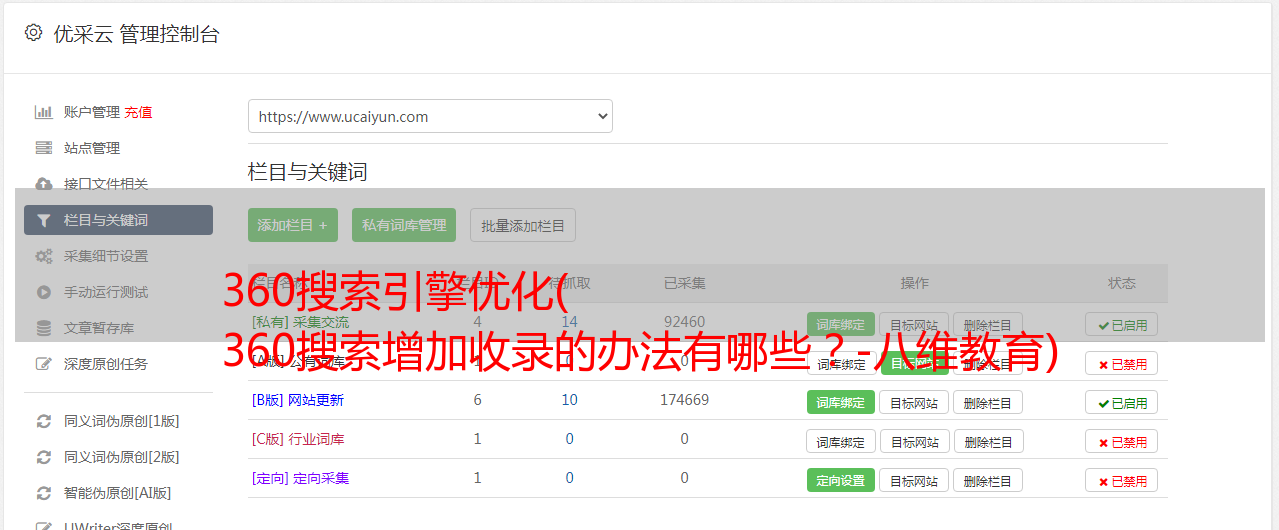
Task: Click the gears icon for 采集细节设置
Action: pyautogui.click(x=43, y=256)
